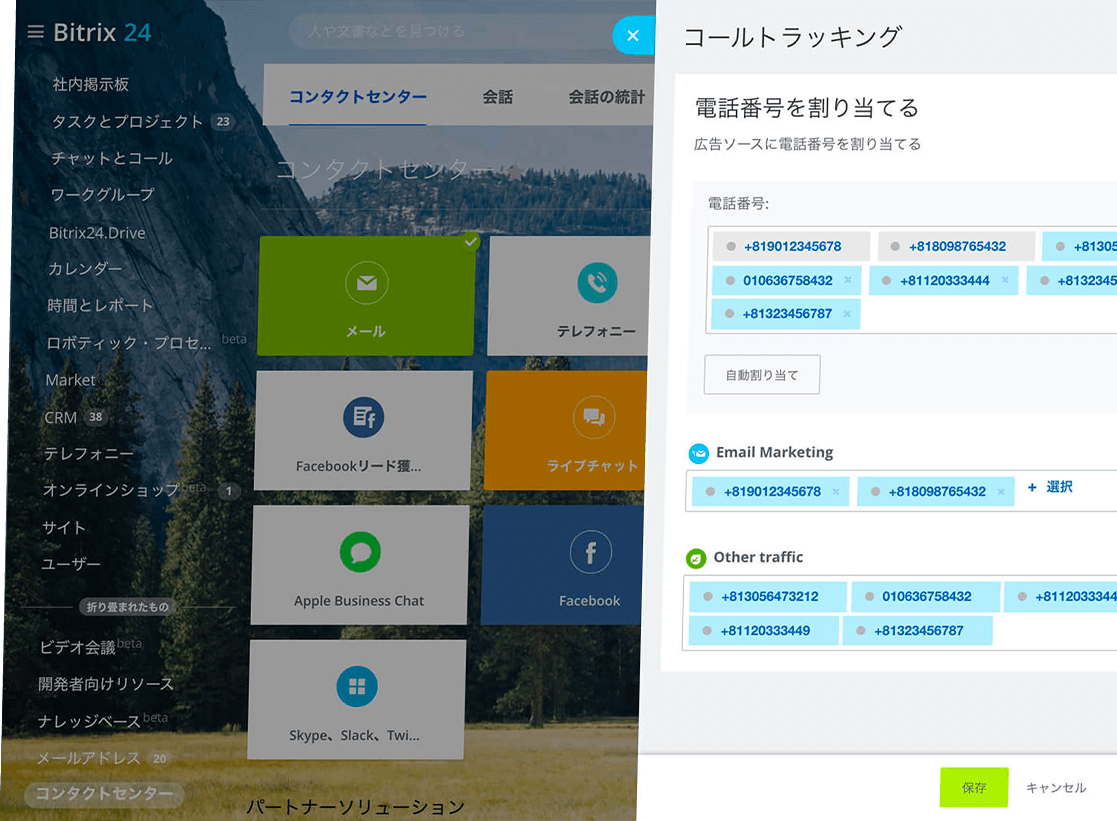
Task: Open テレフォニー in the left sidebar
Action: [x=88, y=453]
